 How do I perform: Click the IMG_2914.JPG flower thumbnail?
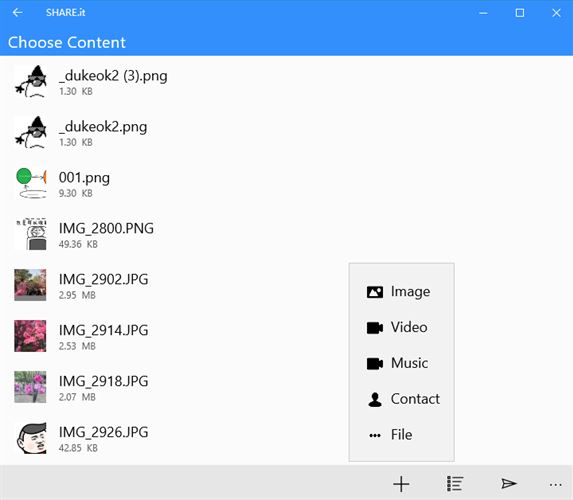pos(30,336)
